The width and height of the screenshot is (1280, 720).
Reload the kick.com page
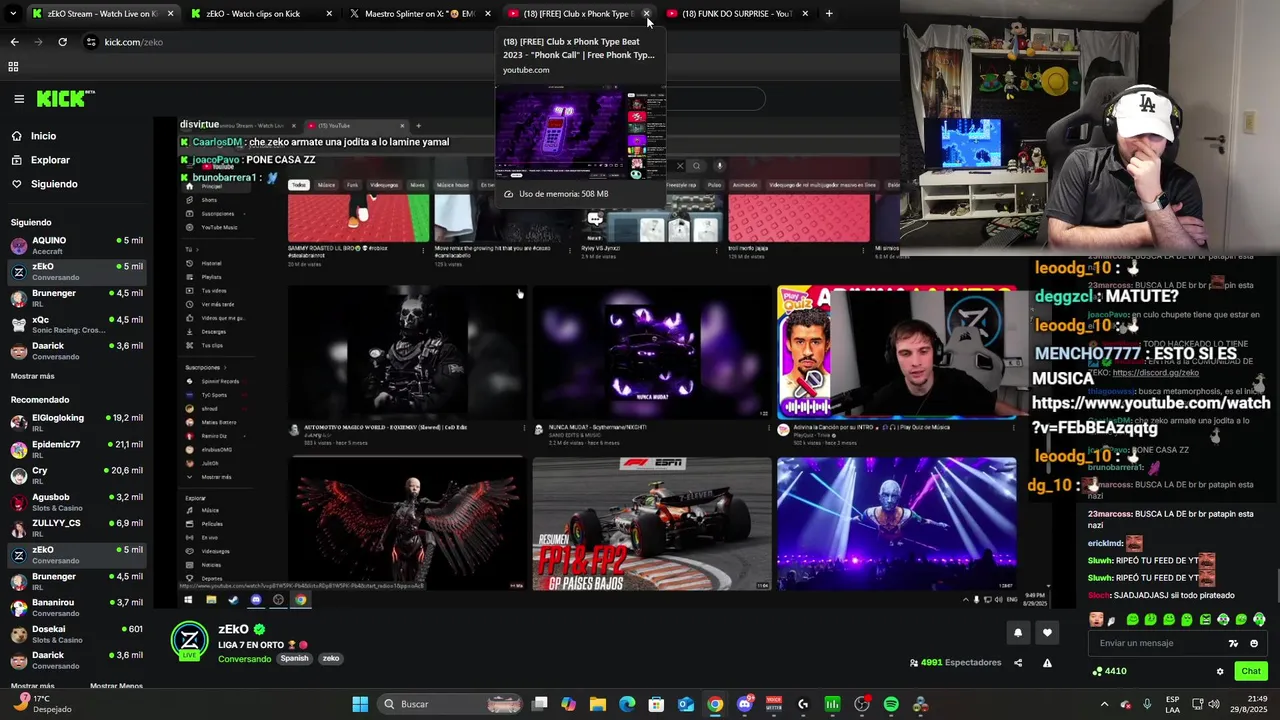point(62,42)
